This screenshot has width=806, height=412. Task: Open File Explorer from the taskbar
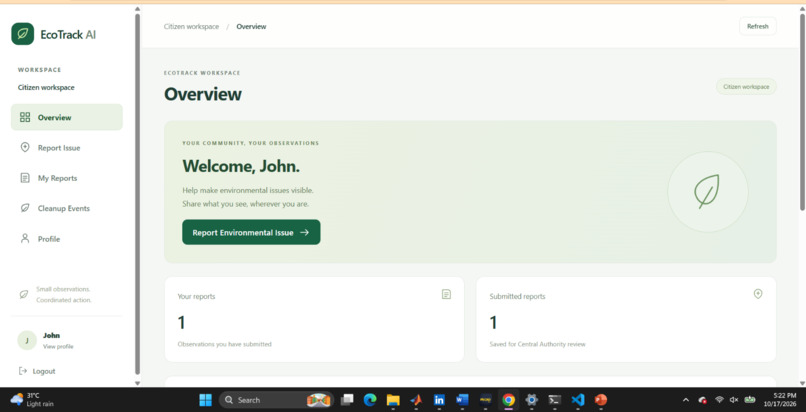(393, 400)
